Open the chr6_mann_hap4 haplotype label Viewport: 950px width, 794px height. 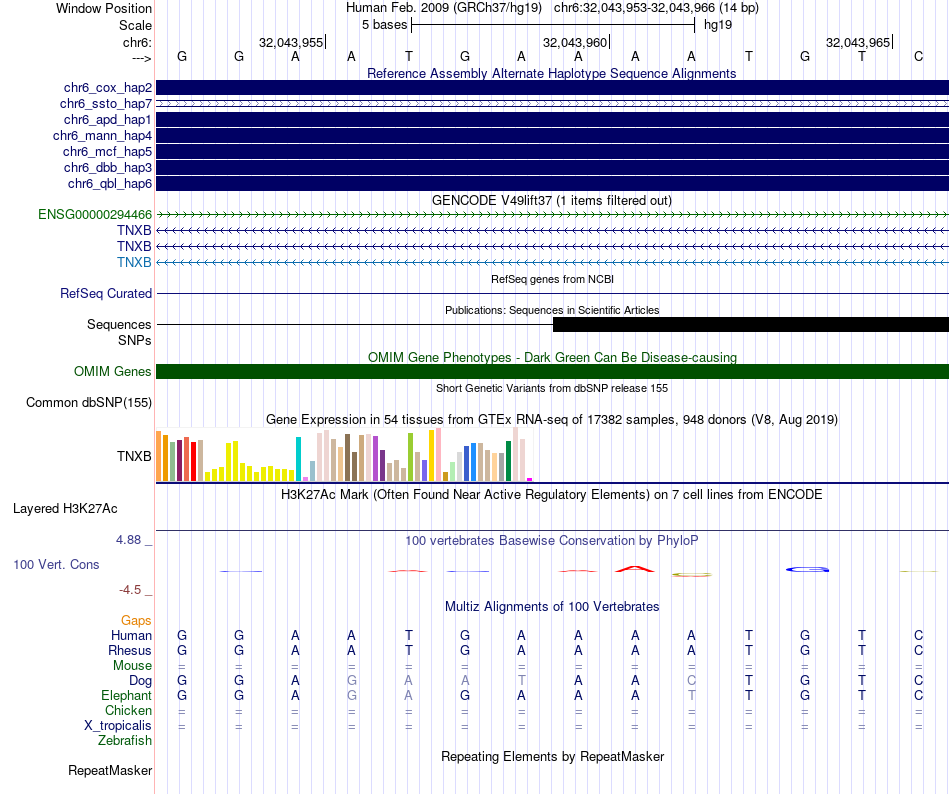102,136
